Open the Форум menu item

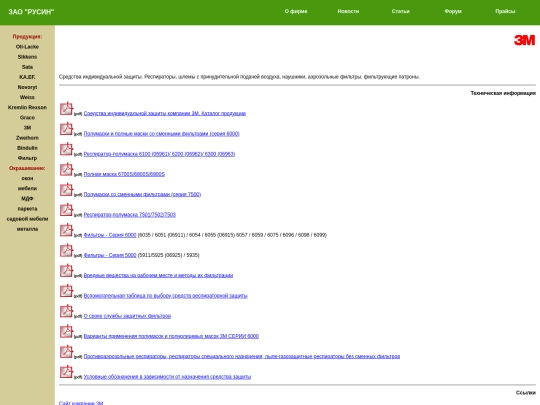pos(453,11)
